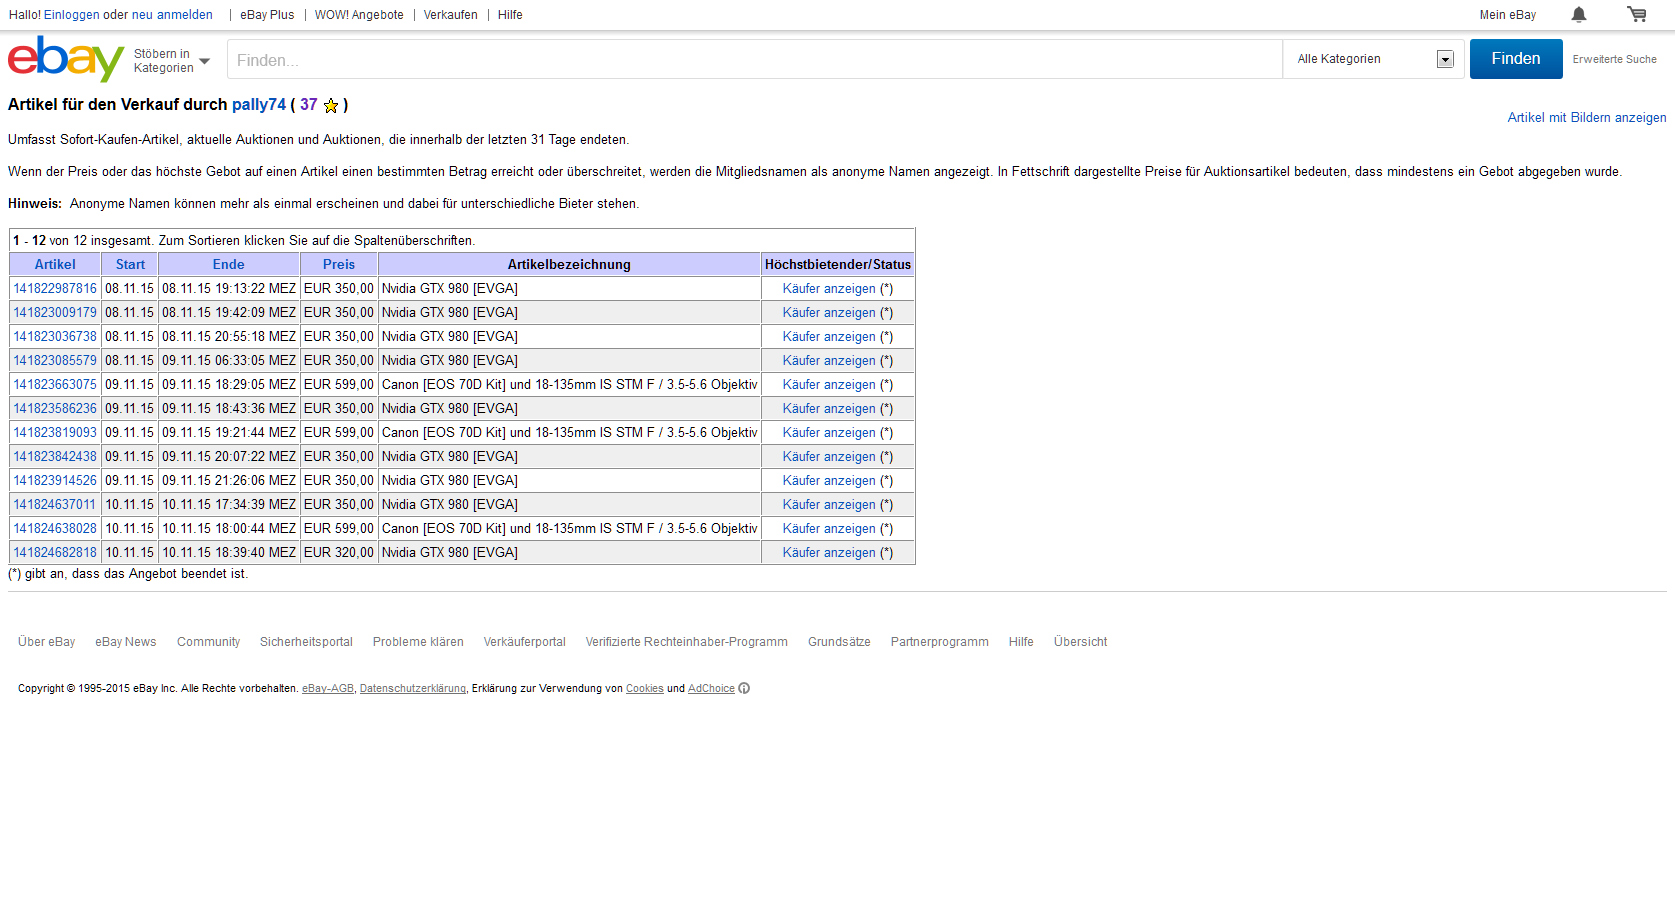Sort by Artikel column header
Screen dimensions: 1675x904
click(55, 265)
